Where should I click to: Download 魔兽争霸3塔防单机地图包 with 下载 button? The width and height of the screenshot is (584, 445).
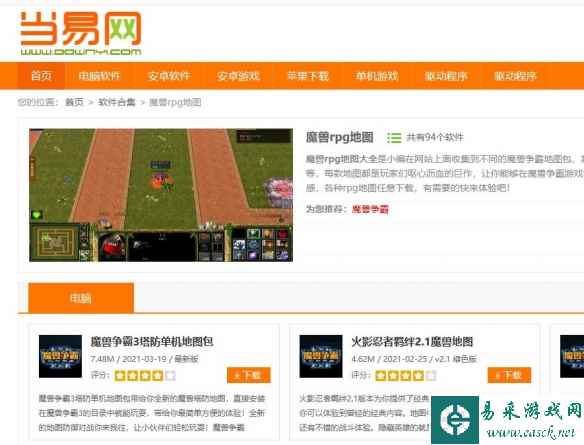(x=249, y=375)
